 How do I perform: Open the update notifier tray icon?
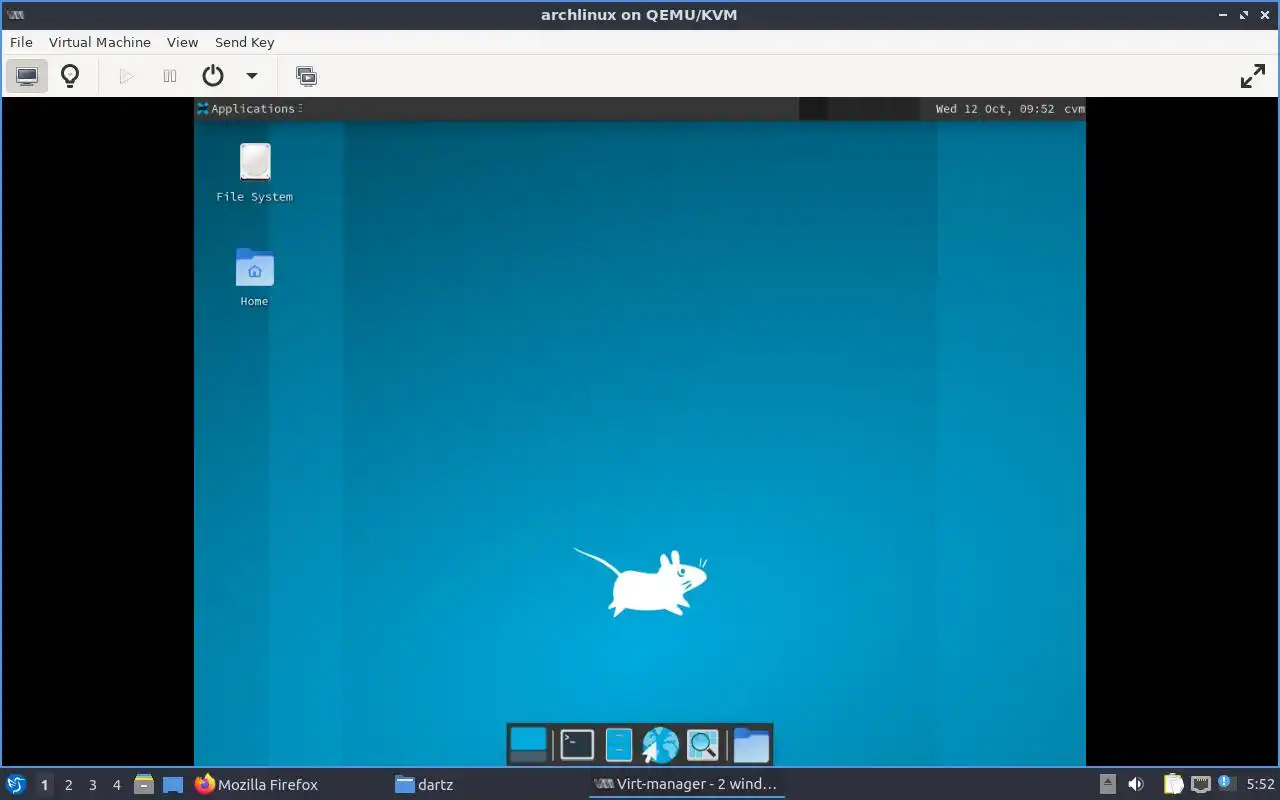(x=1225, y=783)
